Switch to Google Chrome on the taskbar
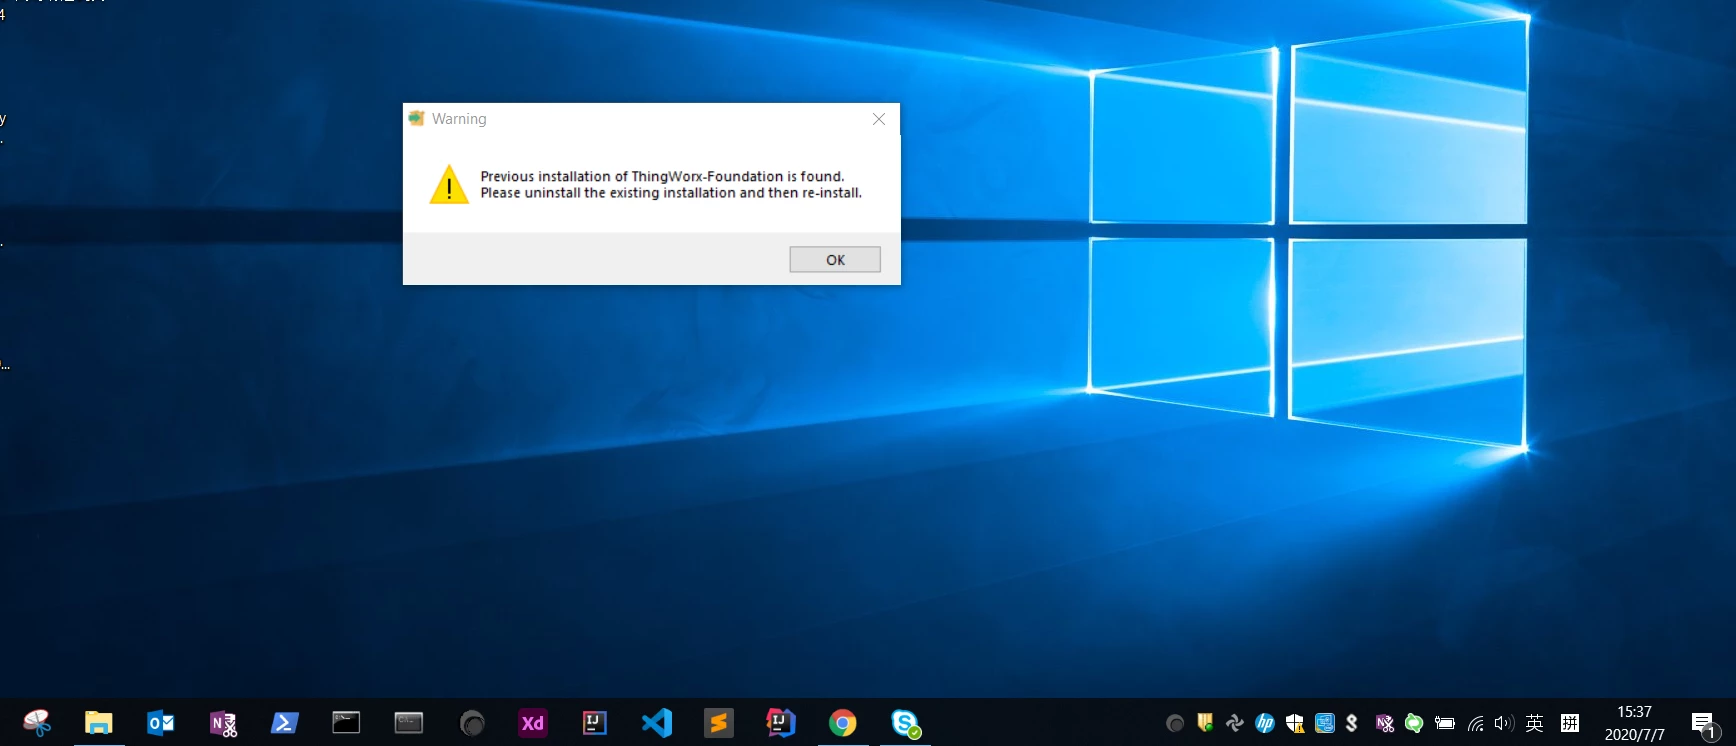The height and width of the screenshot is (746, 1736). 843,722
